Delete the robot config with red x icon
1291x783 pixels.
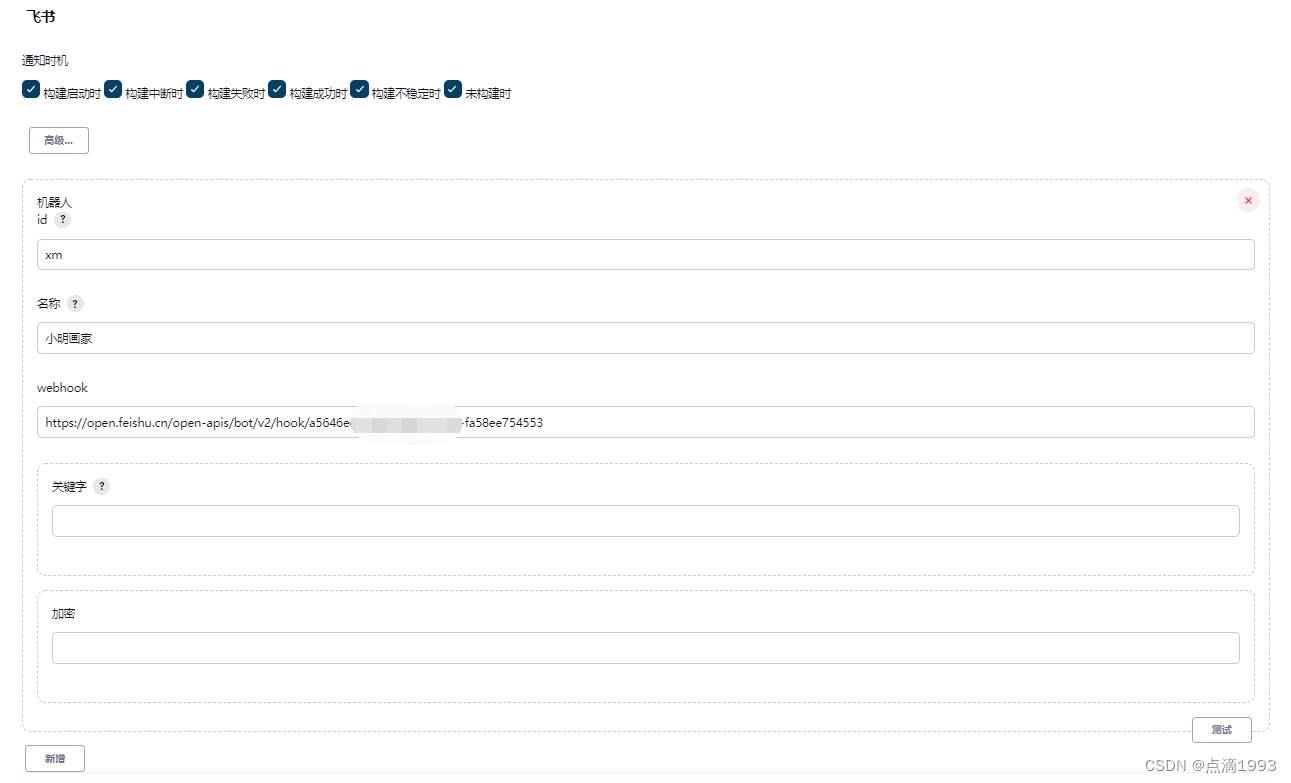pos(1247,200)
